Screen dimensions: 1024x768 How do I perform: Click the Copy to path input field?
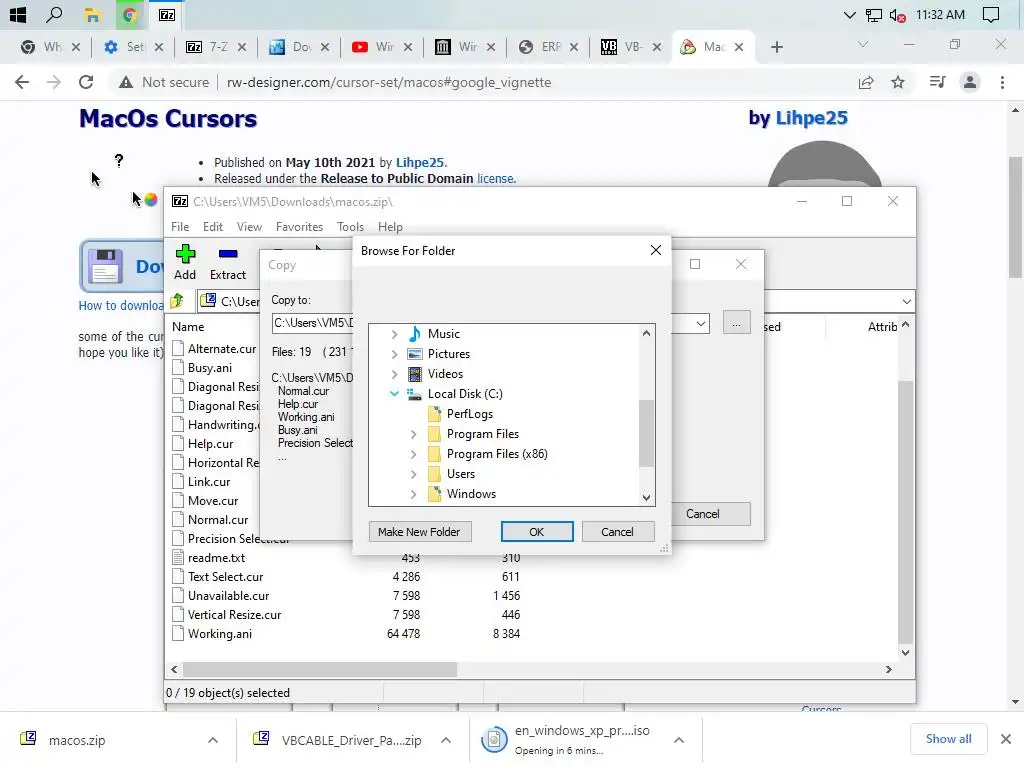point(313,323)
